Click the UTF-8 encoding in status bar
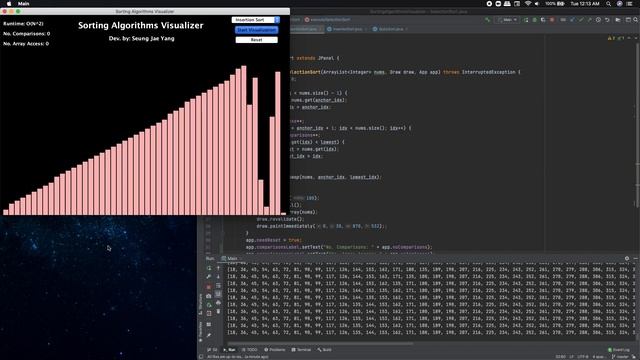Image resolution: width=640 pixels, height=360 pixels. (x=583, y=357)
